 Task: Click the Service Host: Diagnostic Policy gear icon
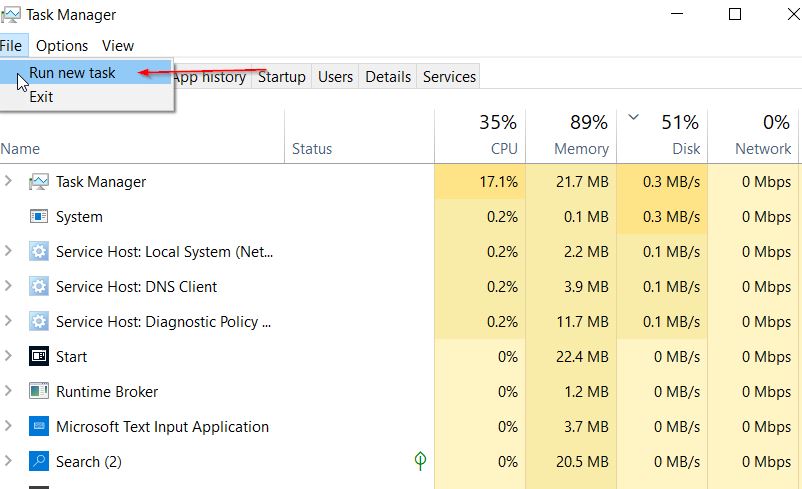coord(39,321)
